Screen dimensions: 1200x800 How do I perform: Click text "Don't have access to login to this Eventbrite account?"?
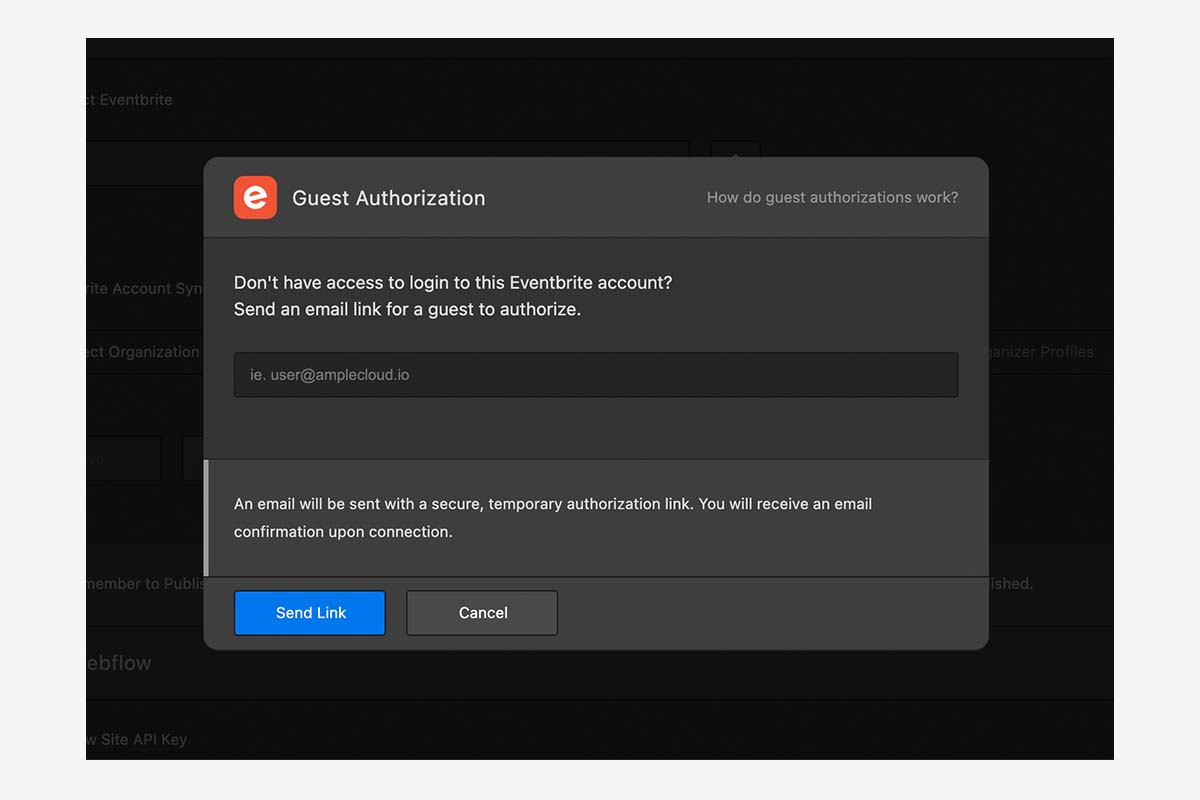click(453, 283)
